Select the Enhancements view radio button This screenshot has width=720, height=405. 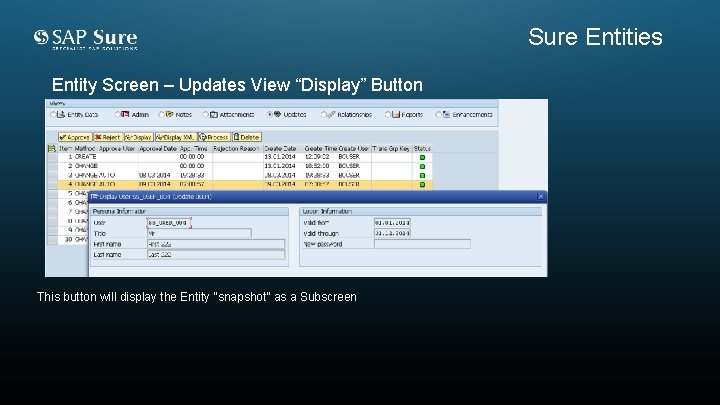(x=438, y=114)
